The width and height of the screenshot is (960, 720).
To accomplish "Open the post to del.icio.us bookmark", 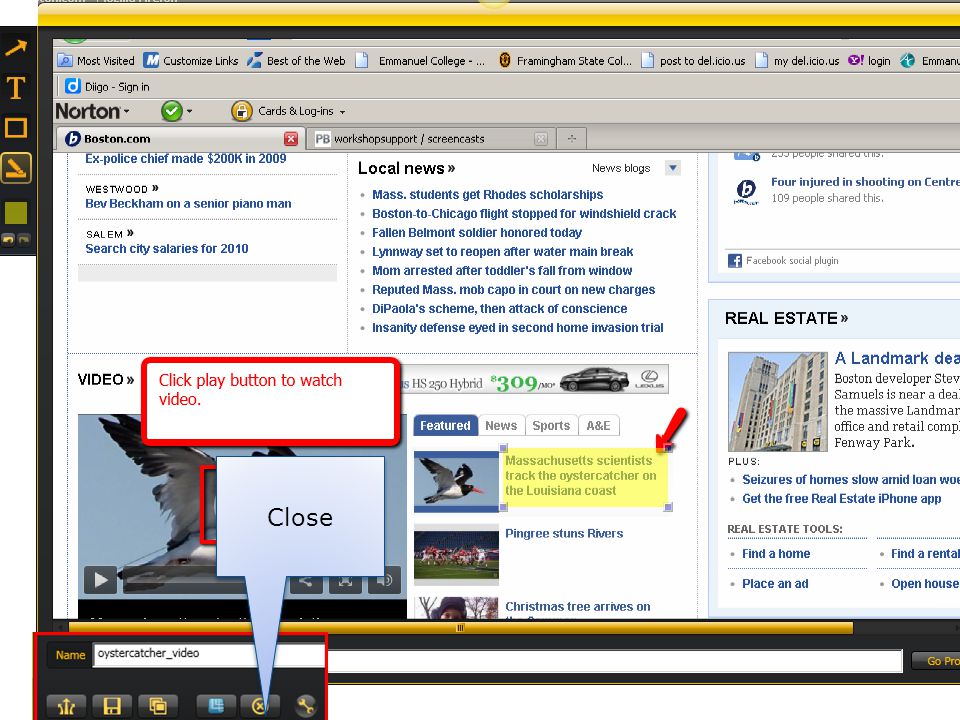I will [x=693, y=61].
